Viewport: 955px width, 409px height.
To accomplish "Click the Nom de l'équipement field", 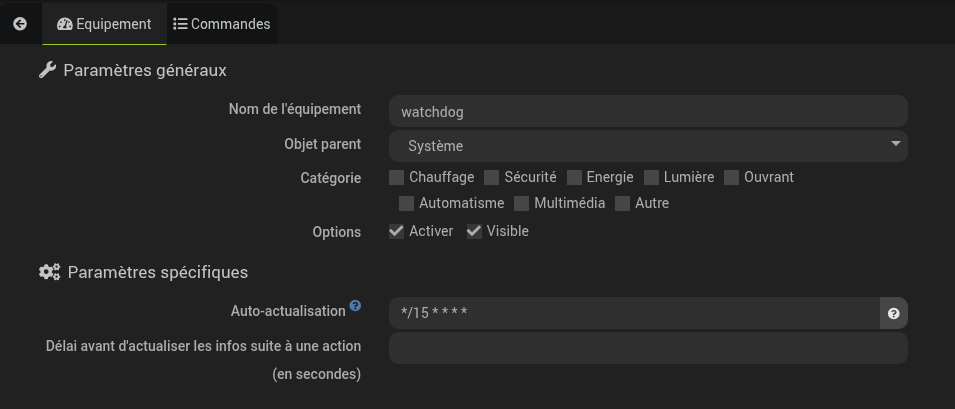I will click(648, 112).
